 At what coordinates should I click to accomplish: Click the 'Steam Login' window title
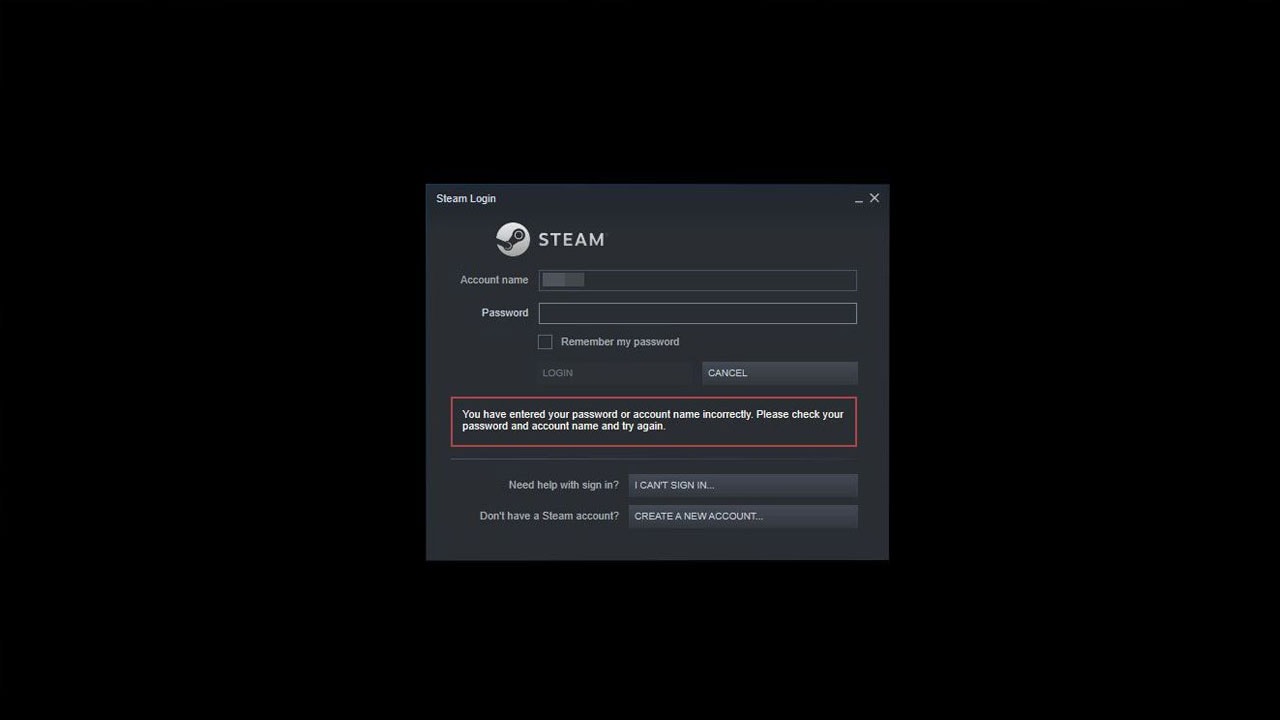pos(466,198)
